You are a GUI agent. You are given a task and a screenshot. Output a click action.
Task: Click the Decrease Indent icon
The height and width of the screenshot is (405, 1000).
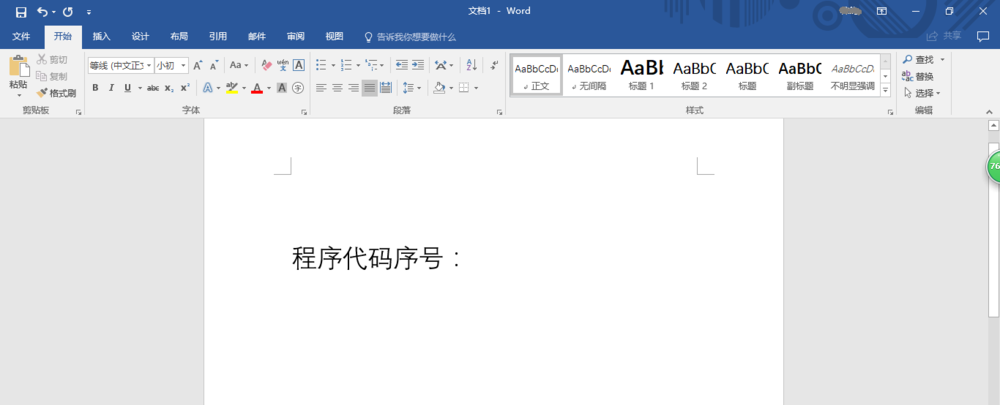(x=402, y=65)
